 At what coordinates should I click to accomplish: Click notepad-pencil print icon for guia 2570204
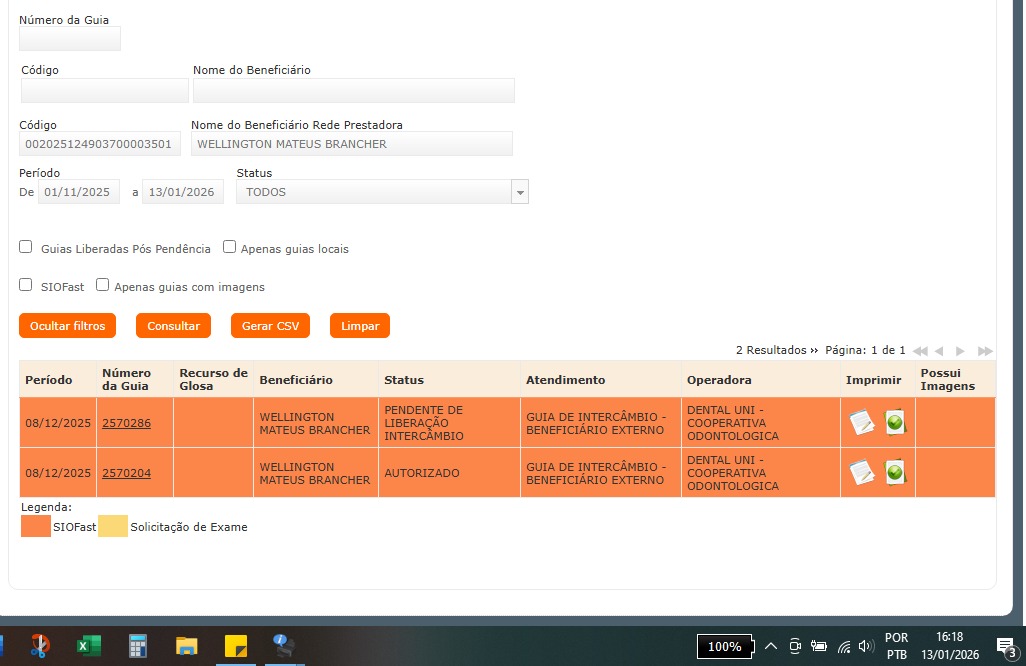click(x=861, y=473)
